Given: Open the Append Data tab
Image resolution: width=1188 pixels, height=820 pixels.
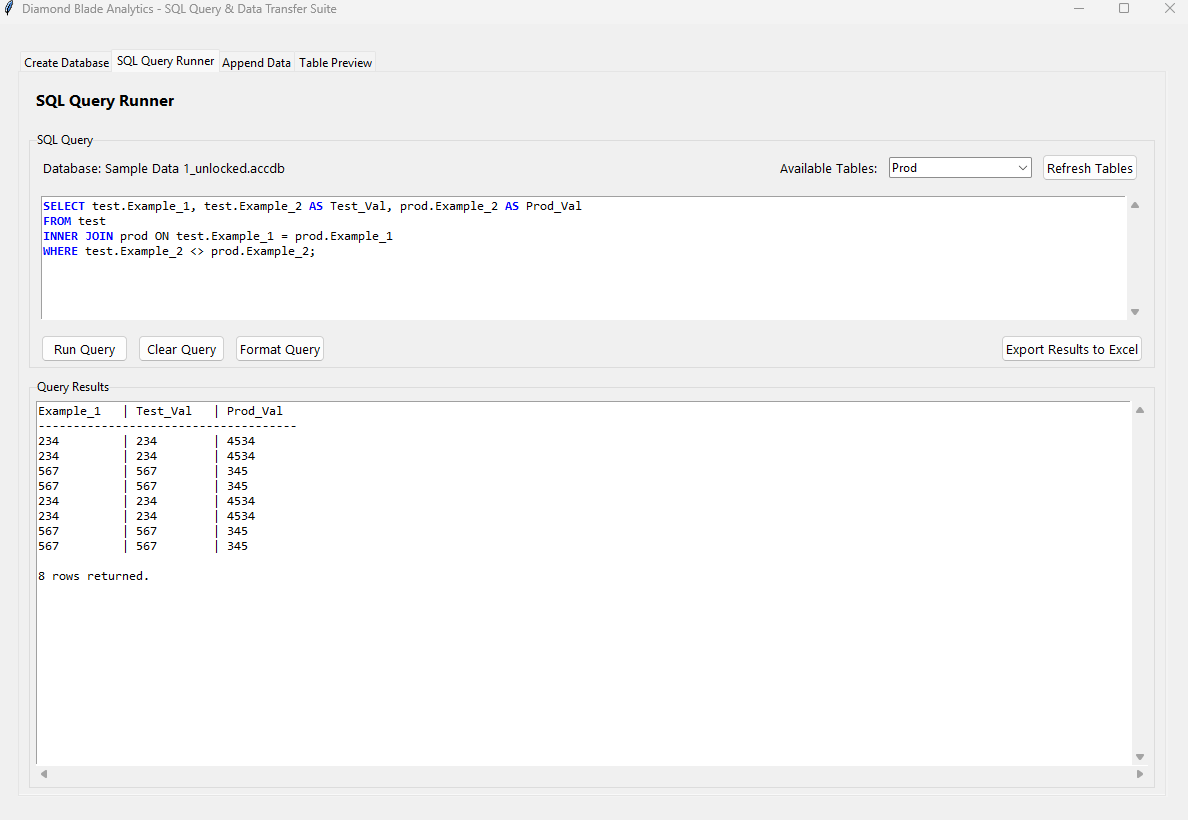Looking at the screenshot, I should (256, 63).
